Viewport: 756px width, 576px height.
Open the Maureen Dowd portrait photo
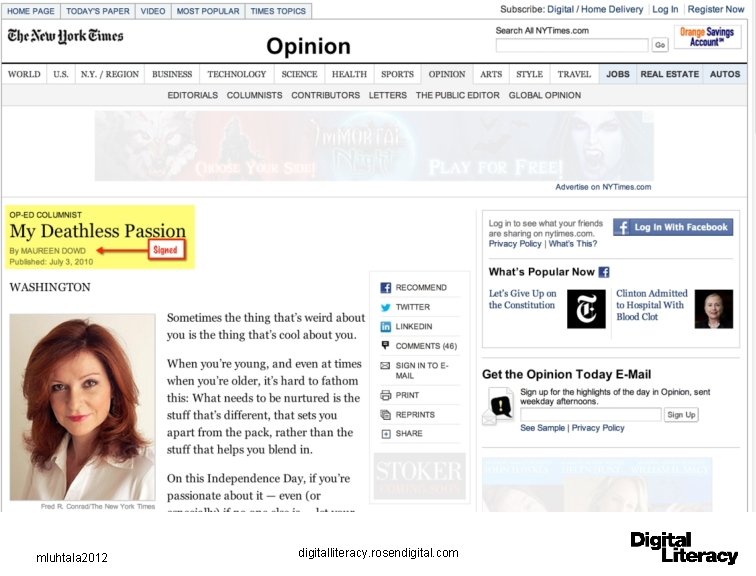click(x=82, y=407)
